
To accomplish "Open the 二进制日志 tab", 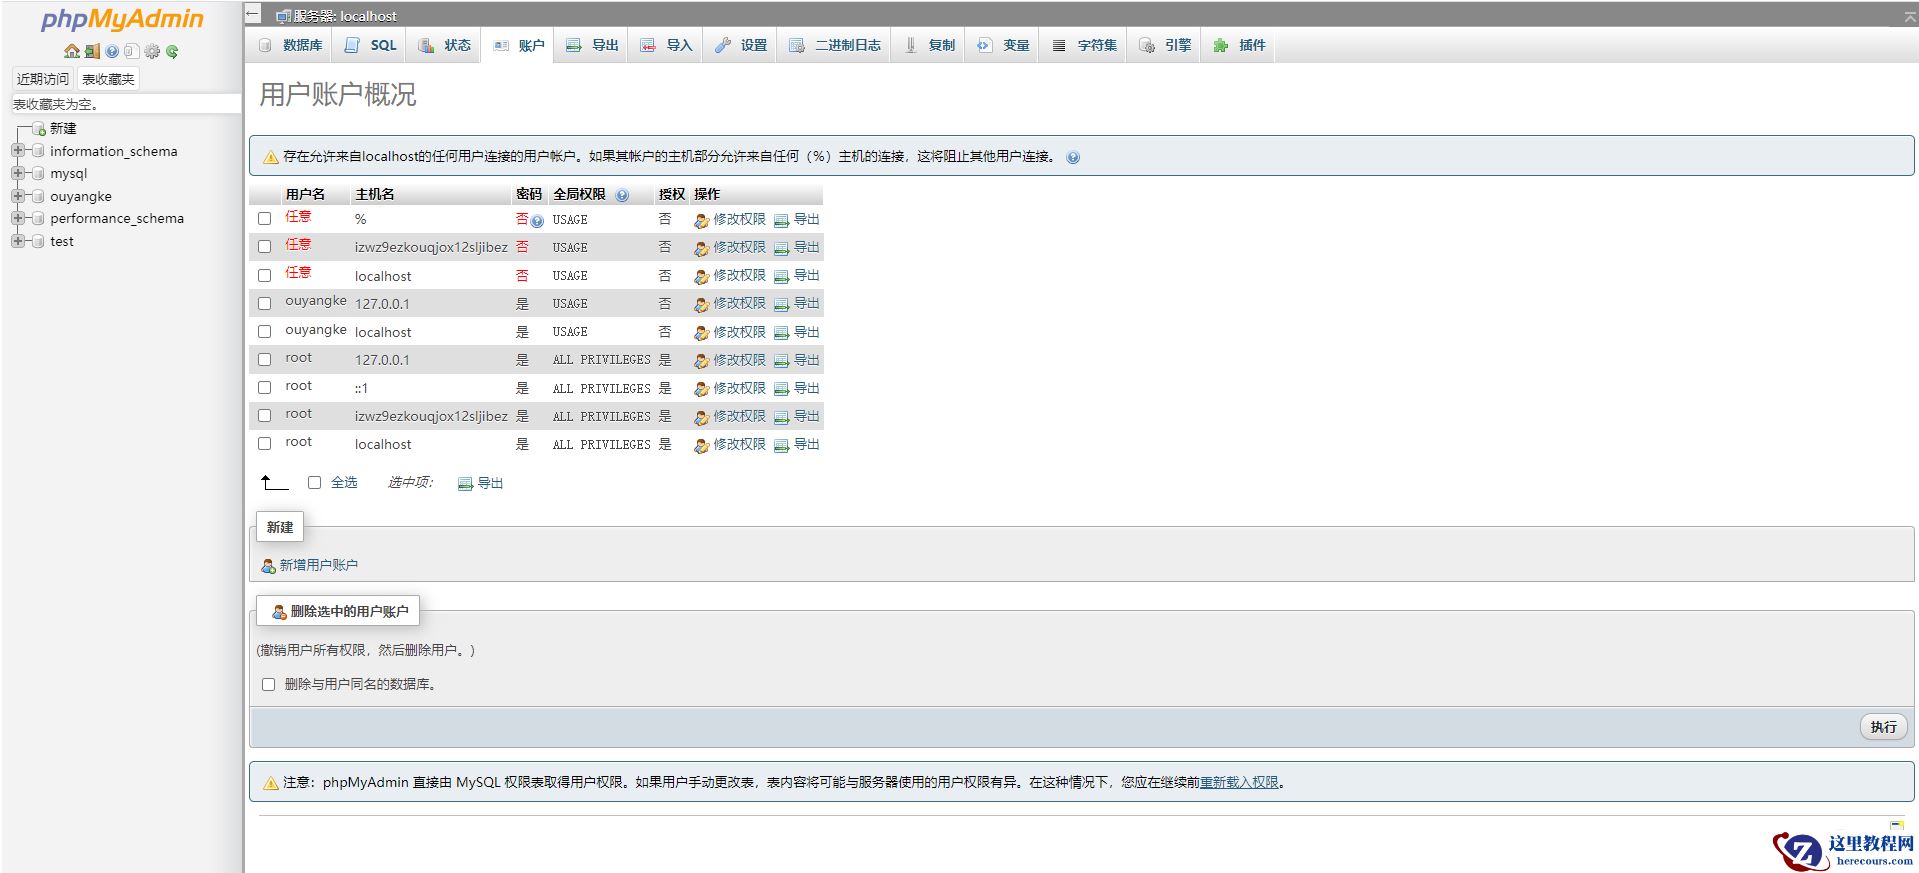I will click(835, 45).
